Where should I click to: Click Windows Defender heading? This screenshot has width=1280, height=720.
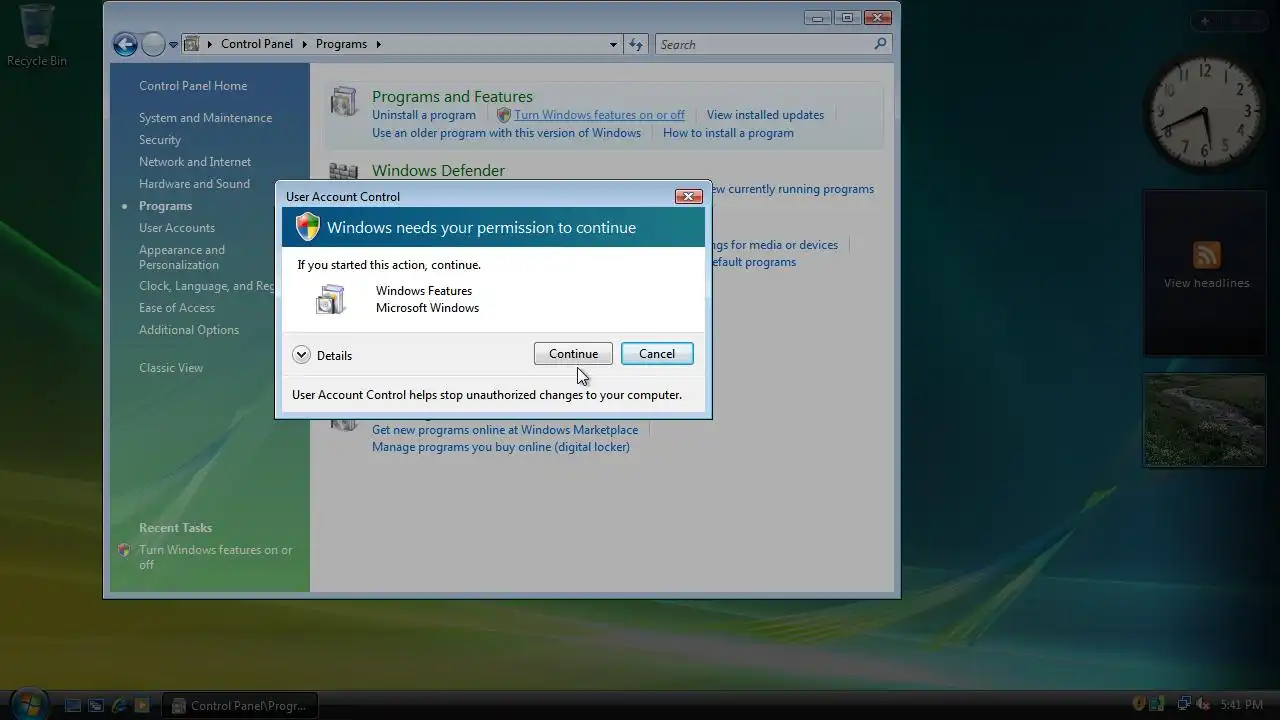pos(438,171)
